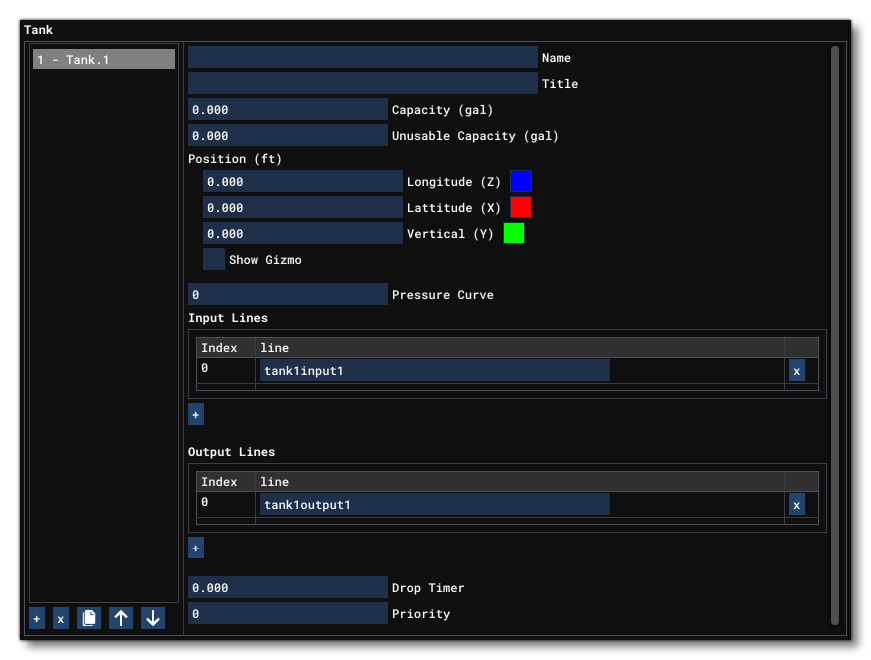Click the Drop Timer value field
The height and width of the screenshot is (660, 871).
(x=287, y=588)
